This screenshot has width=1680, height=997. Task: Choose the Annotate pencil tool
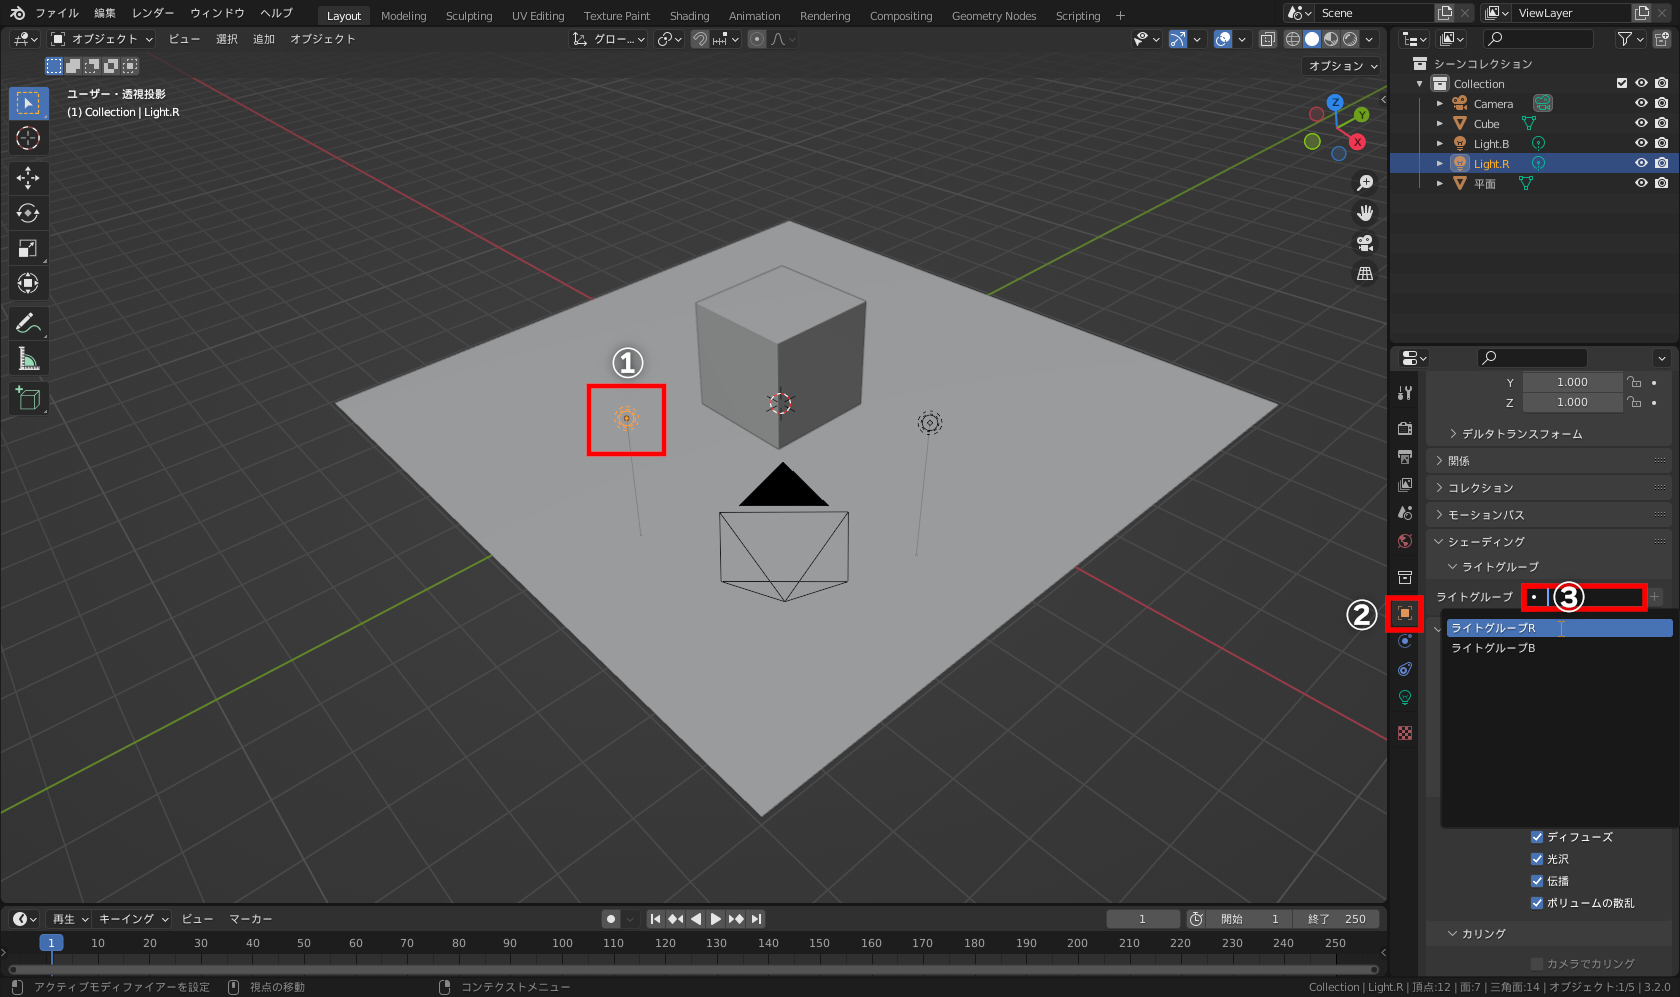(28, 323)
